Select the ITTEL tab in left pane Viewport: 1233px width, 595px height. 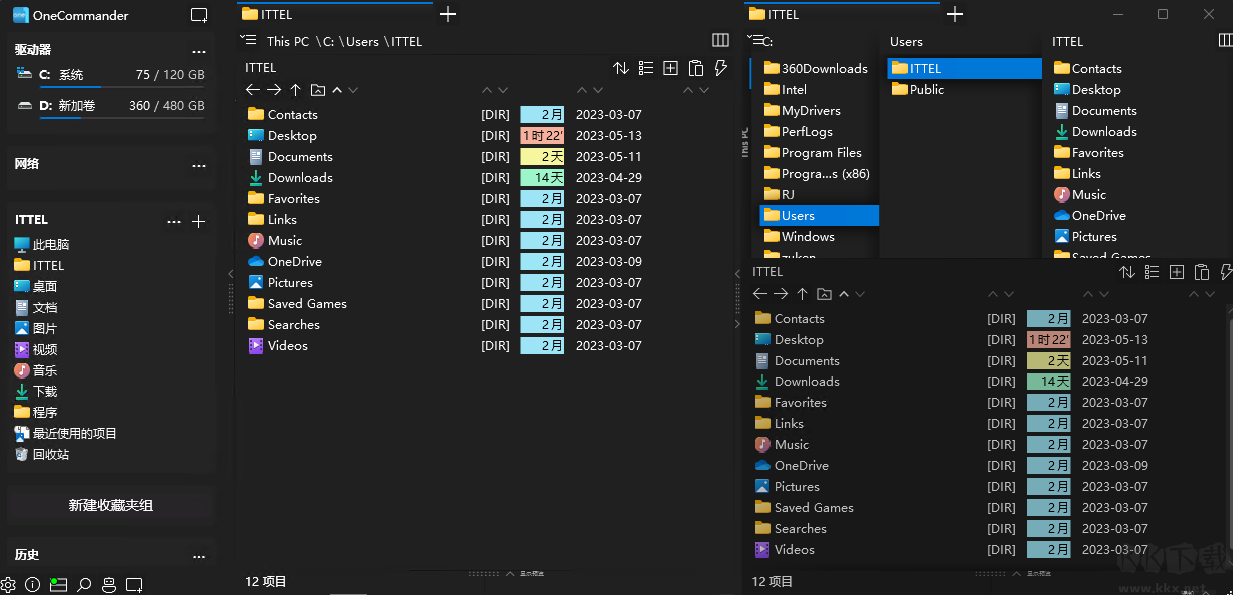coord(335,14)
